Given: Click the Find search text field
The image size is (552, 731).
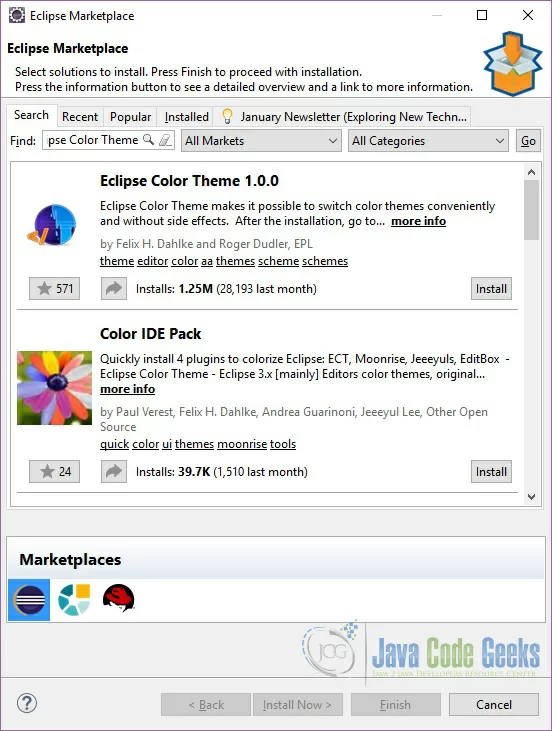Looking at the screenshot, I should click(95, 140).
